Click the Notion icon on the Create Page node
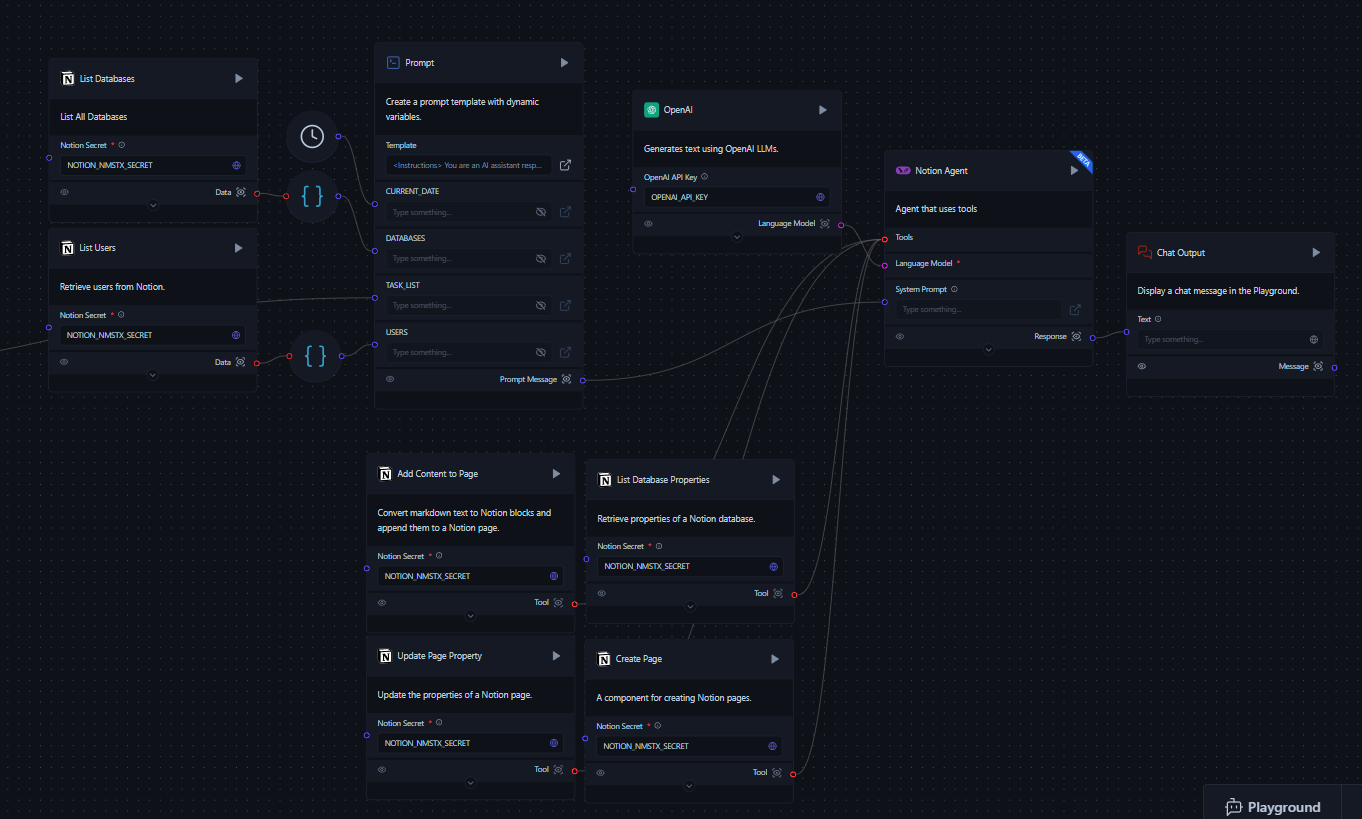This screenshot has width=1362, height=819. 604,658
